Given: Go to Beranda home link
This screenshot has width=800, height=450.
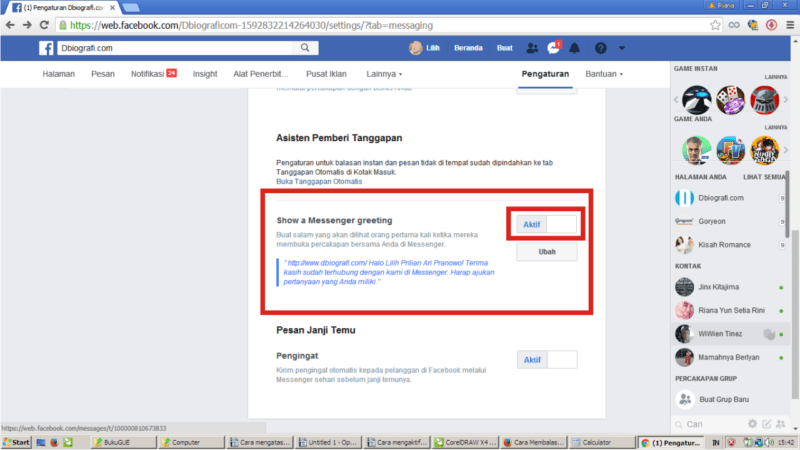Looking at the screenshot, I should pos(468,48).
